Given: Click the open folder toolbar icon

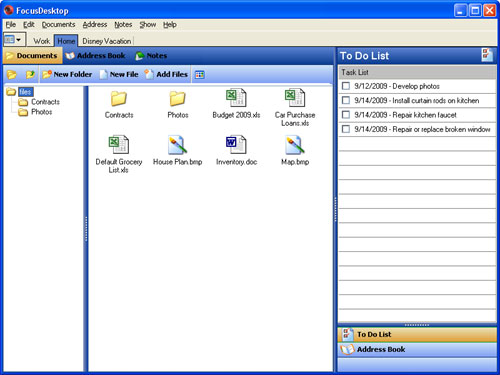Looking at the screenshot, I should click(12, 74).
